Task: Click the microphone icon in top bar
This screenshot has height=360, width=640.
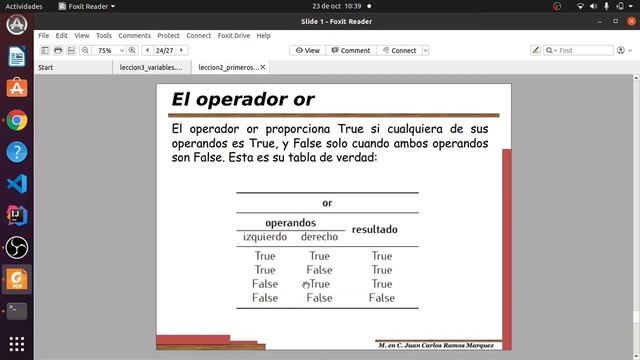Action: pyautogui.click(x=607, y=6)
